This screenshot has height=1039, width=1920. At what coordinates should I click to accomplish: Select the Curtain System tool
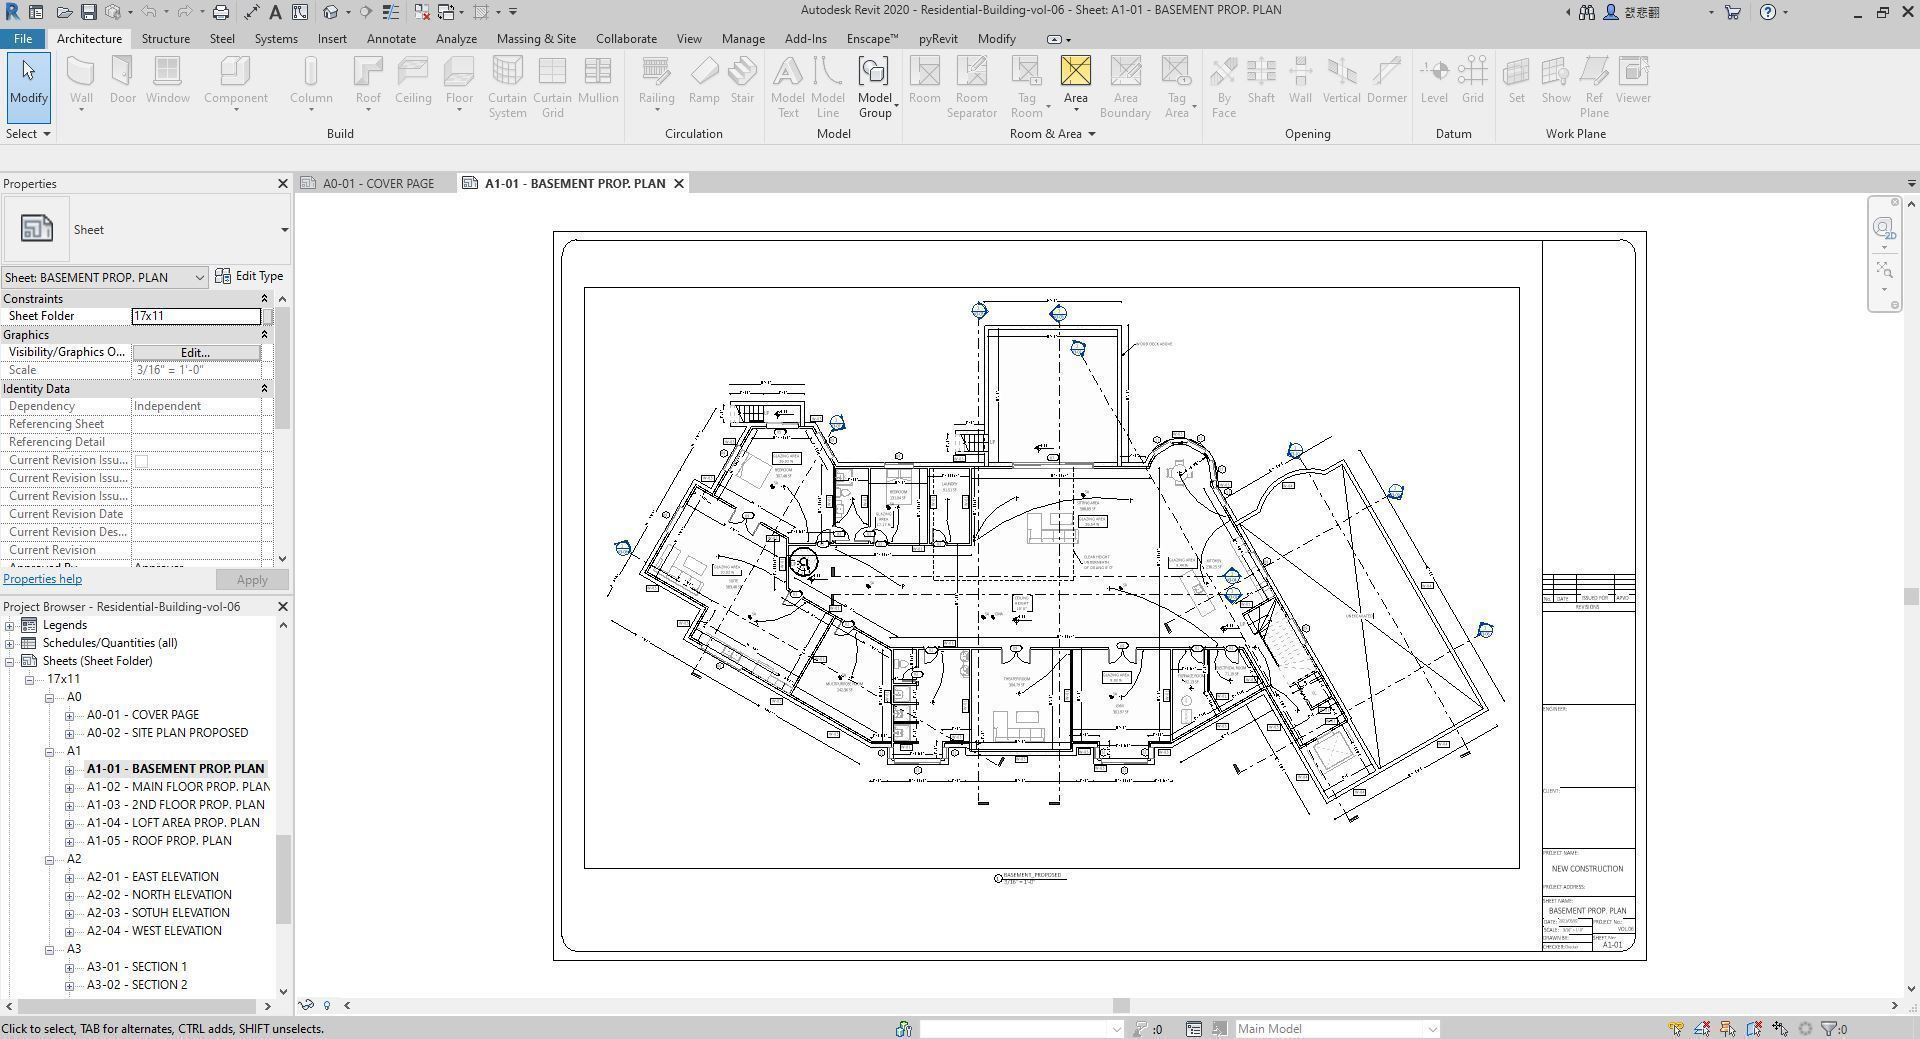click(x=507, y=87)
